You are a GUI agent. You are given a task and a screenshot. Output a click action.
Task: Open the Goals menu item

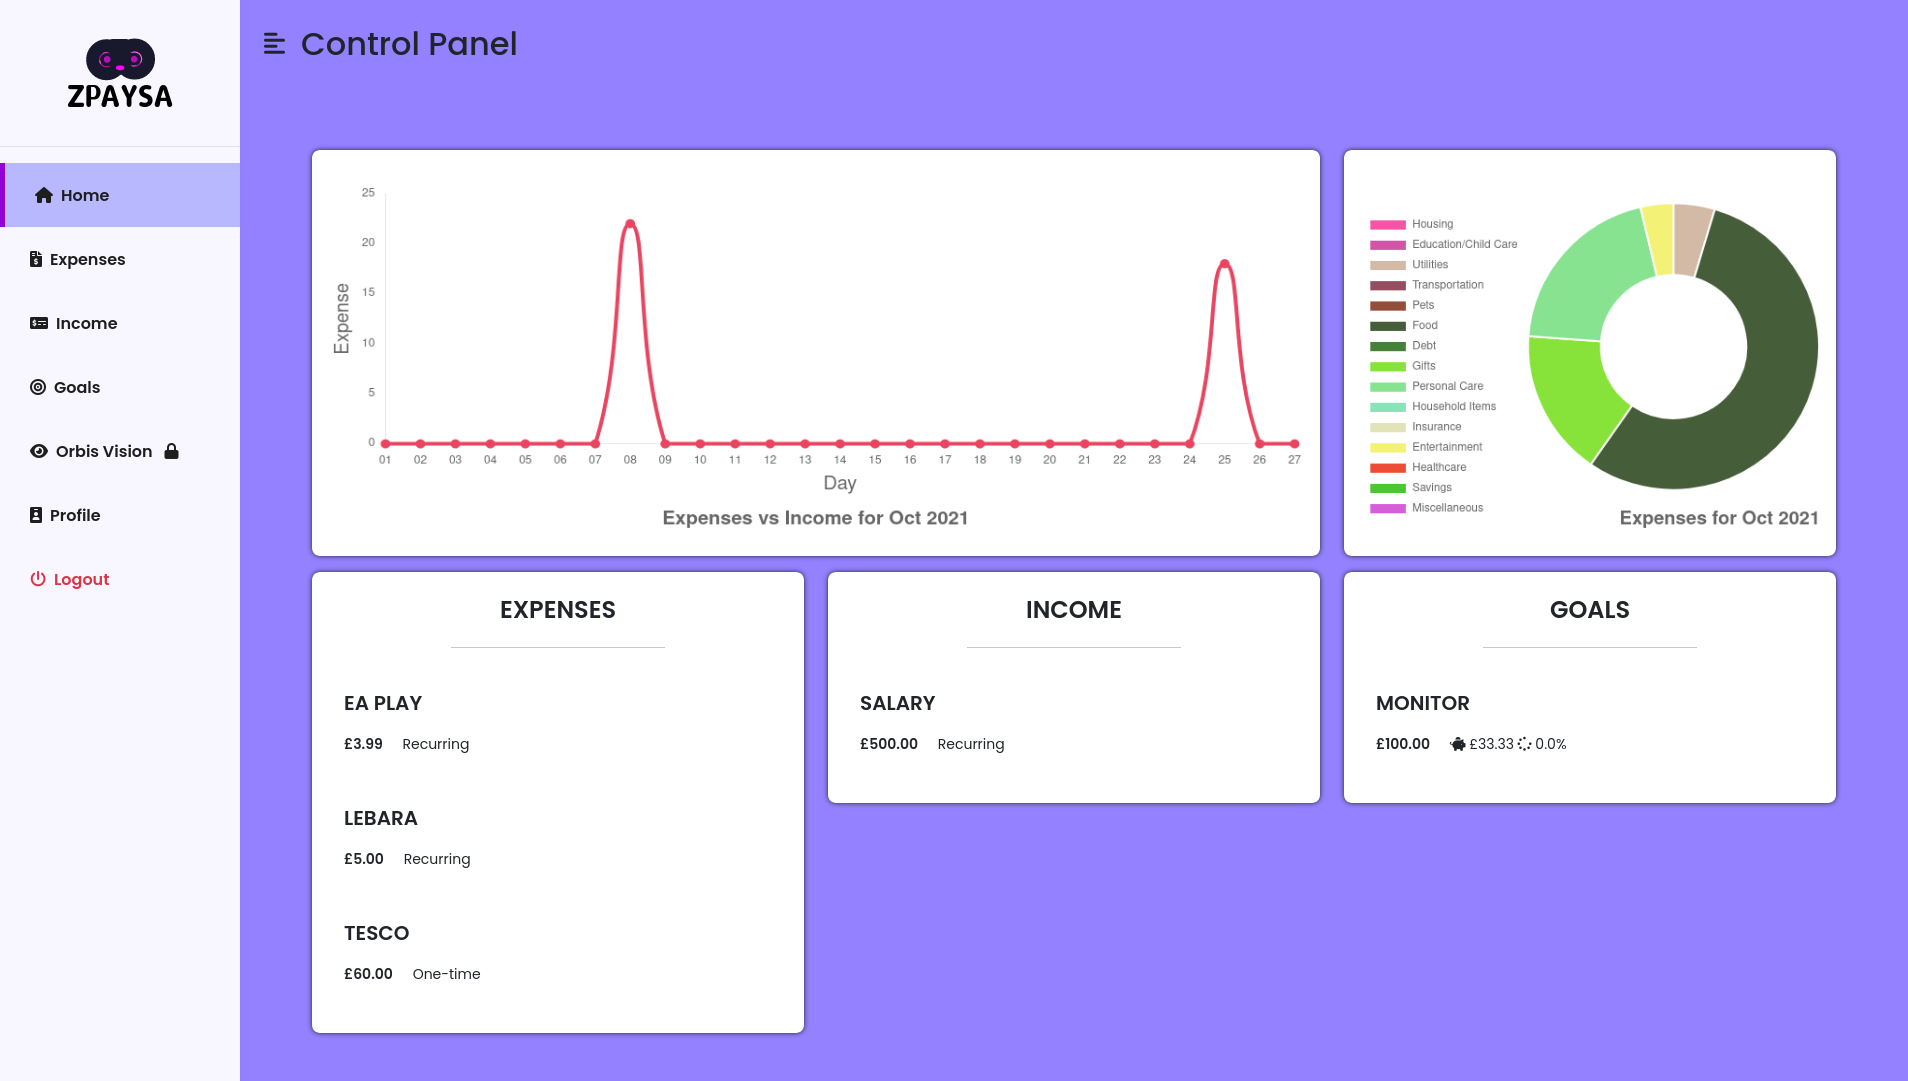pyautogui.click(x=120, y=387)
